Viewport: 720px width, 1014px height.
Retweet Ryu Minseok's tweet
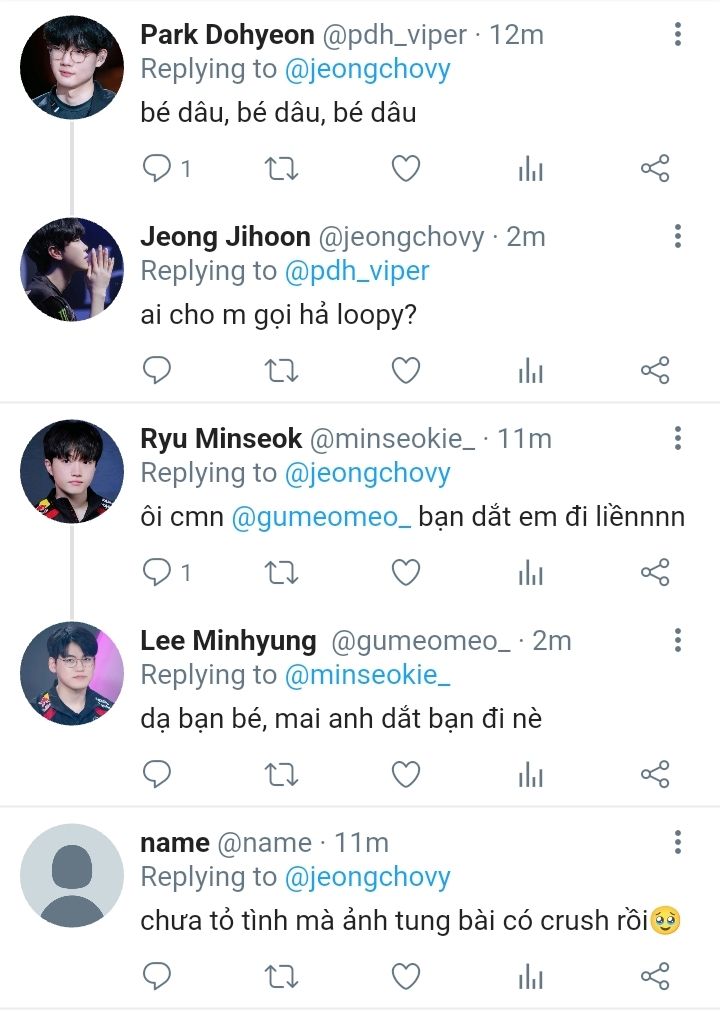[281, 573]
